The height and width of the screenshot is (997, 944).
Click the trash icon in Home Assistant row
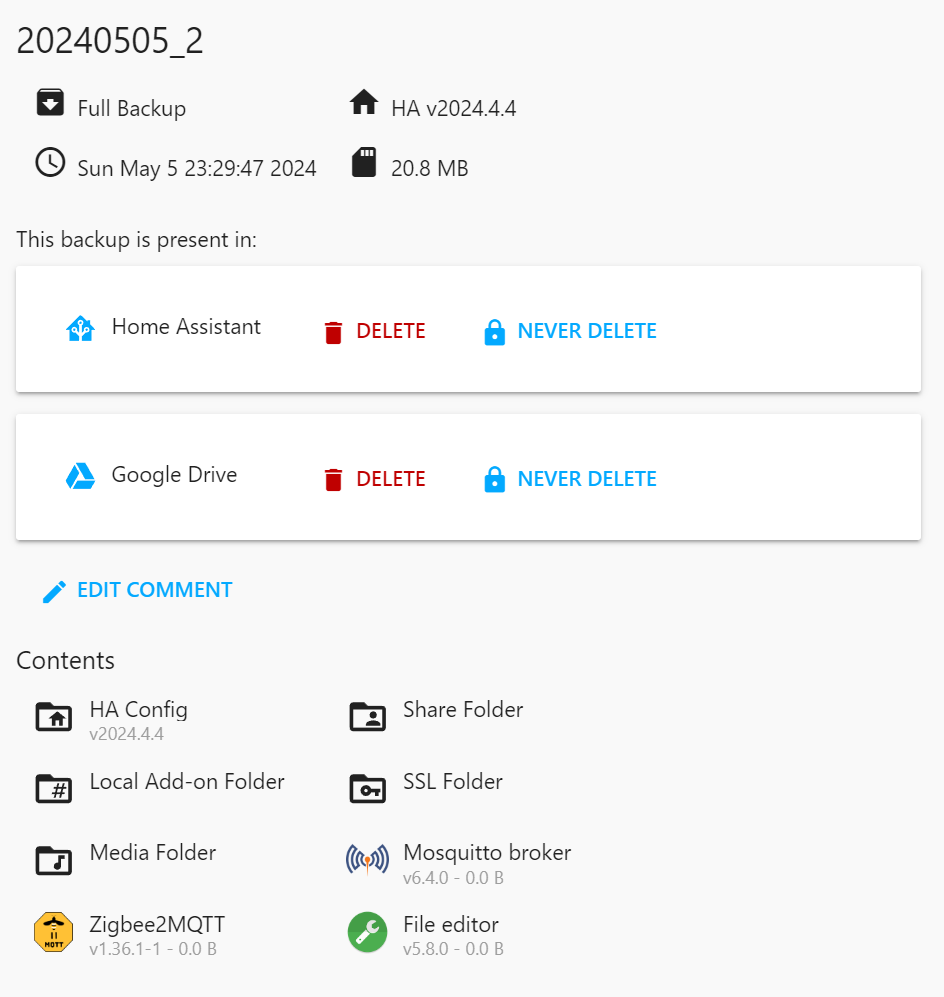pos(333,332)
